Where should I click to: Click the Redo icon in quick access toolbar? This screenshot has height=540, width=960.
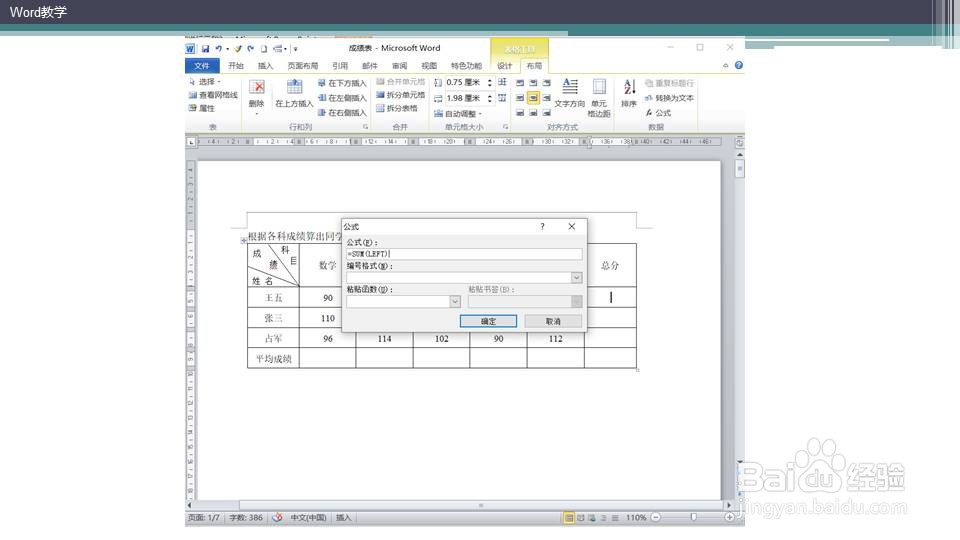[250, 48]
